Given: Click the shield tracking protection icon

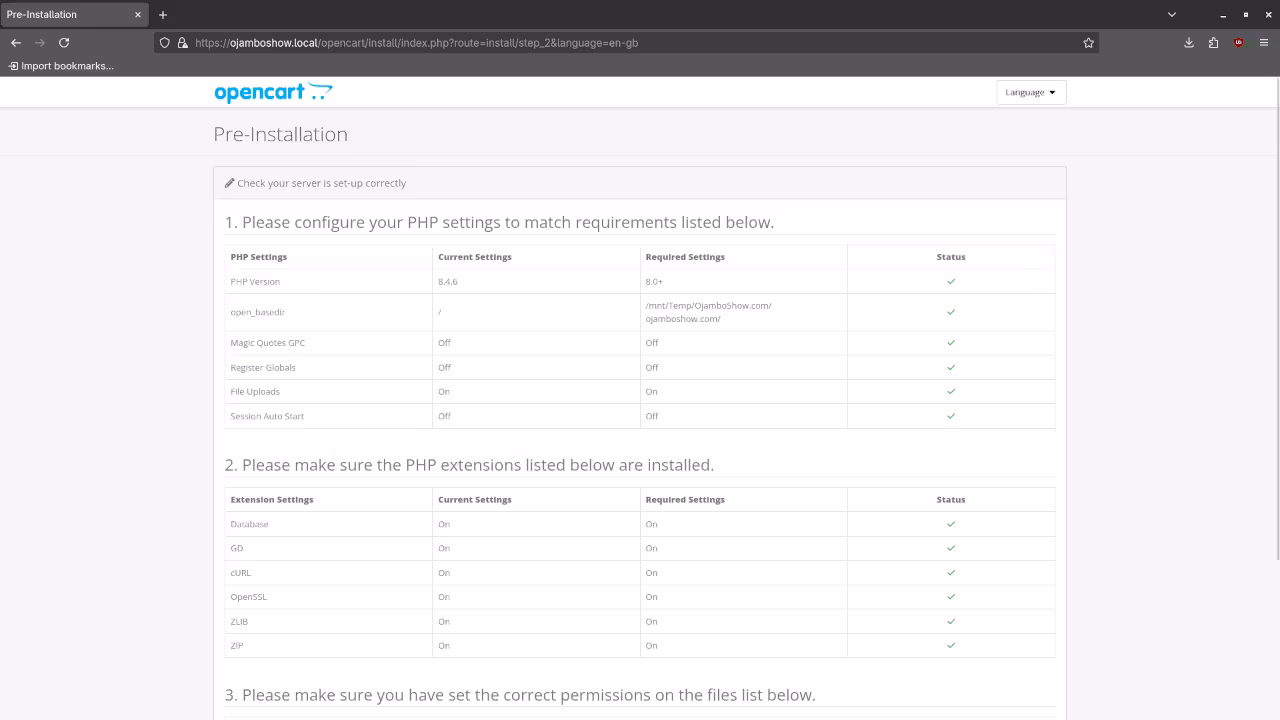Looking at the screenshot, I should pyautogui.click(x=165, y=43).
